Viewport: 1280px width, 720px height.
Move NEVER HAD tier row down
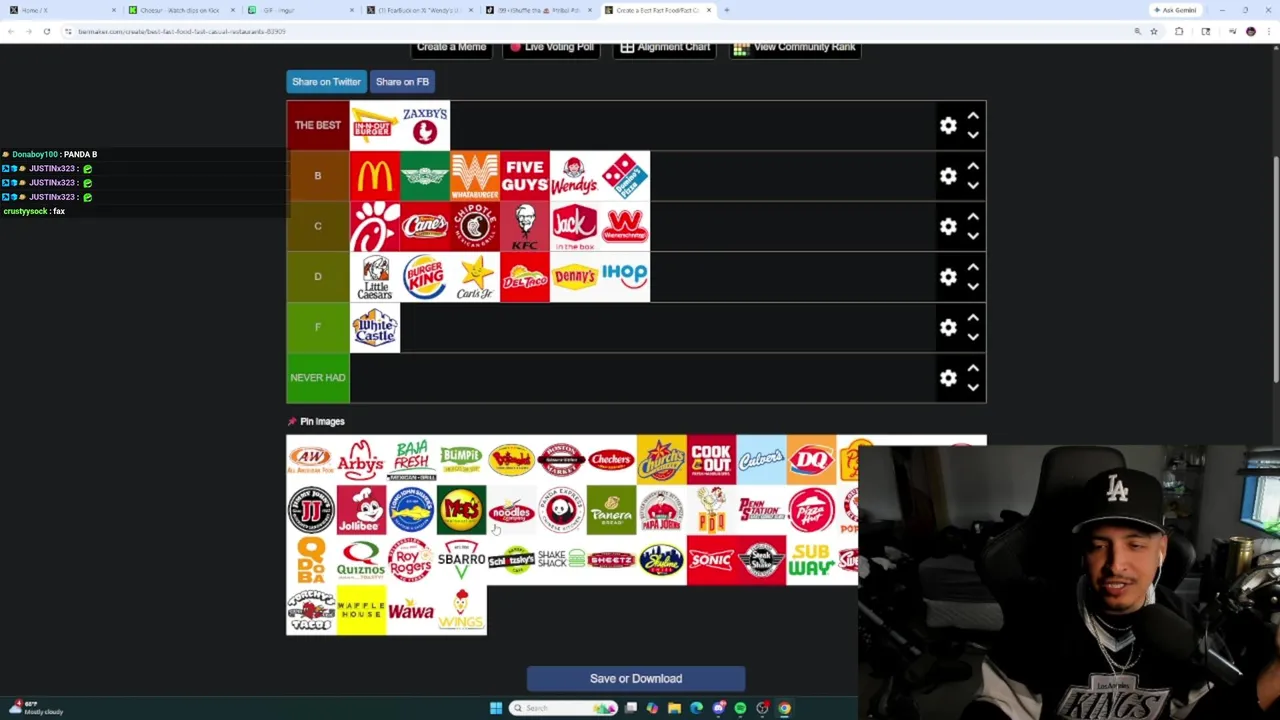click(973, 388)
